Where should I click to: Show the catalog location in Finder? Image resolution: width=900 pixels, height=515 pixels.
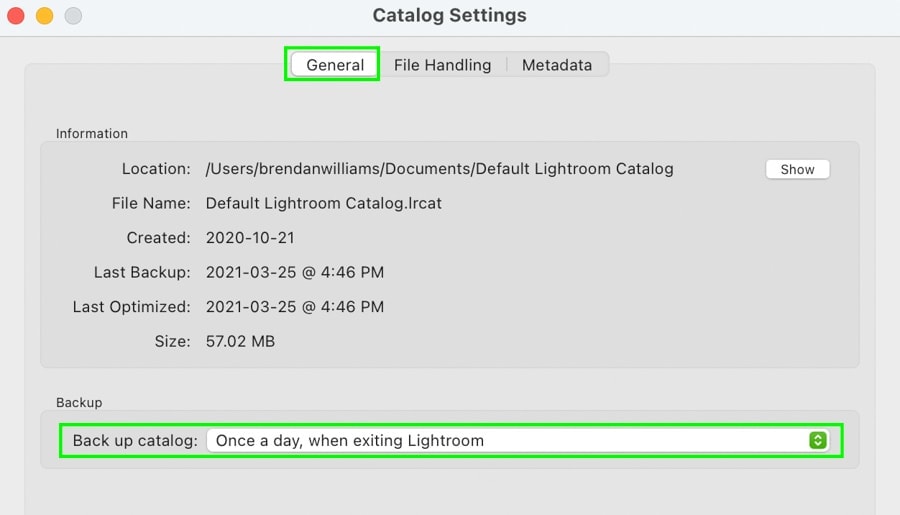pyautogui.click(x=797, y=169)
